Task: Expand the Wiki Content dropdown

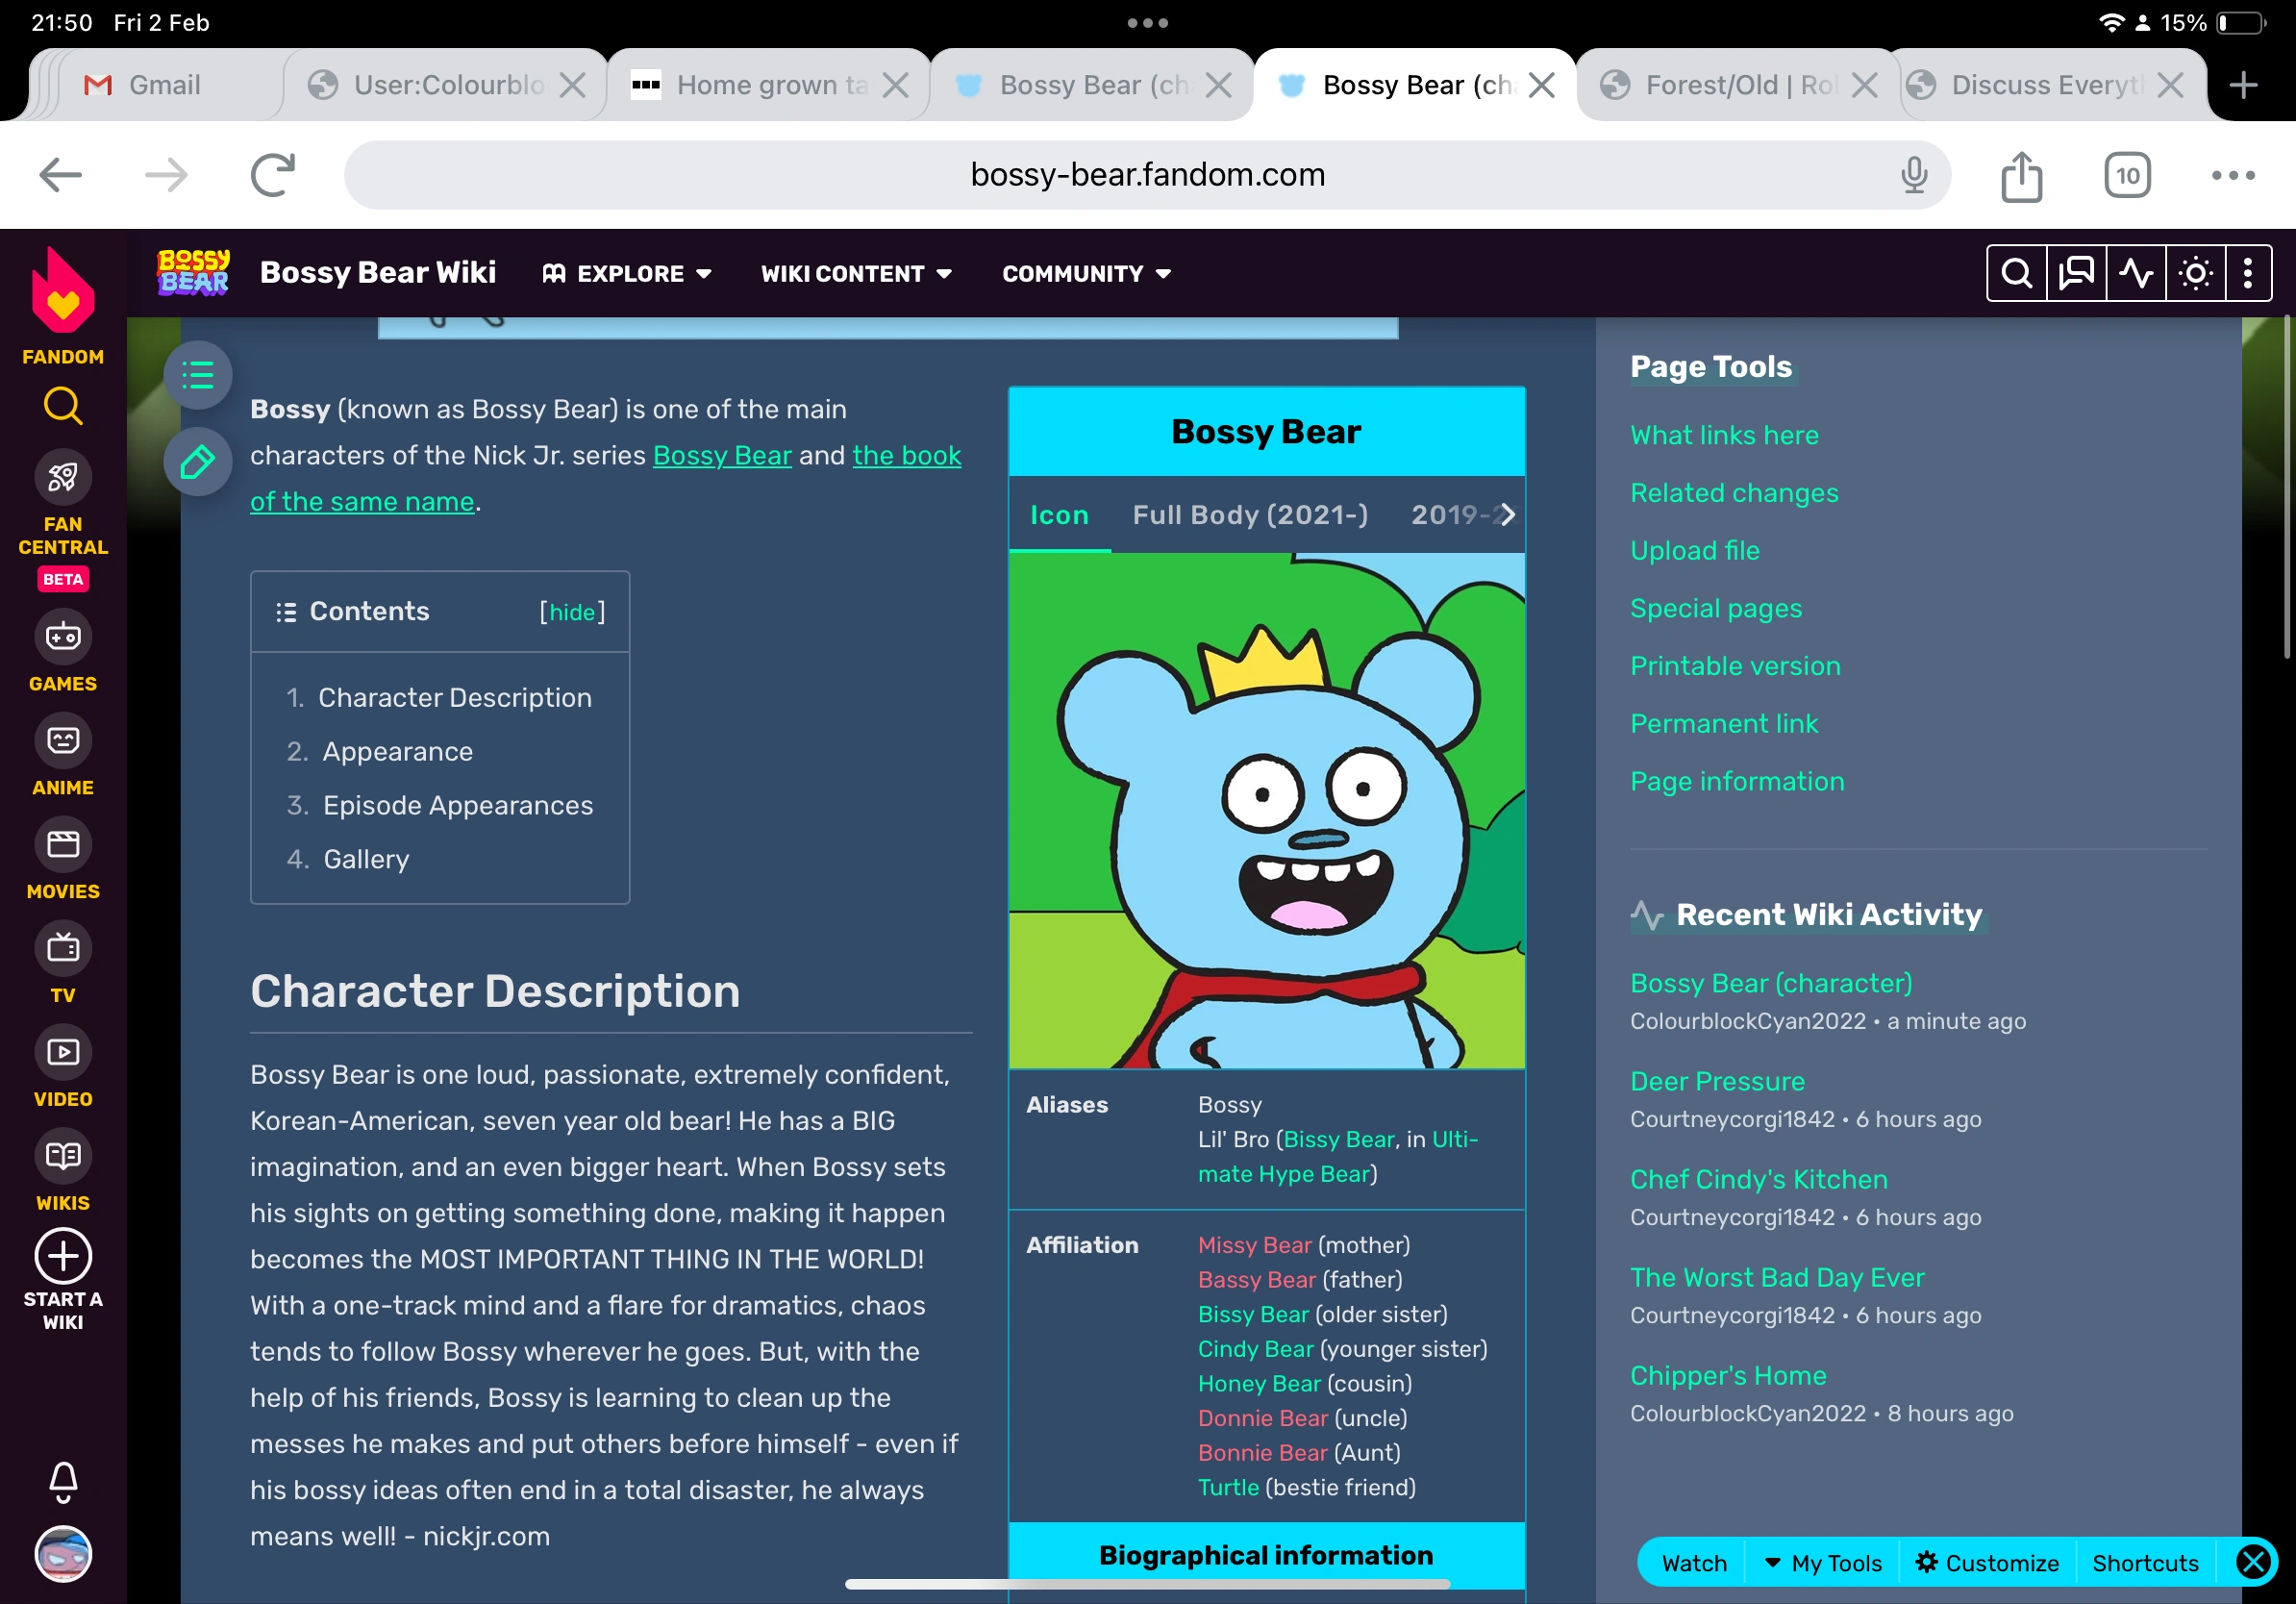Action: 856,274
